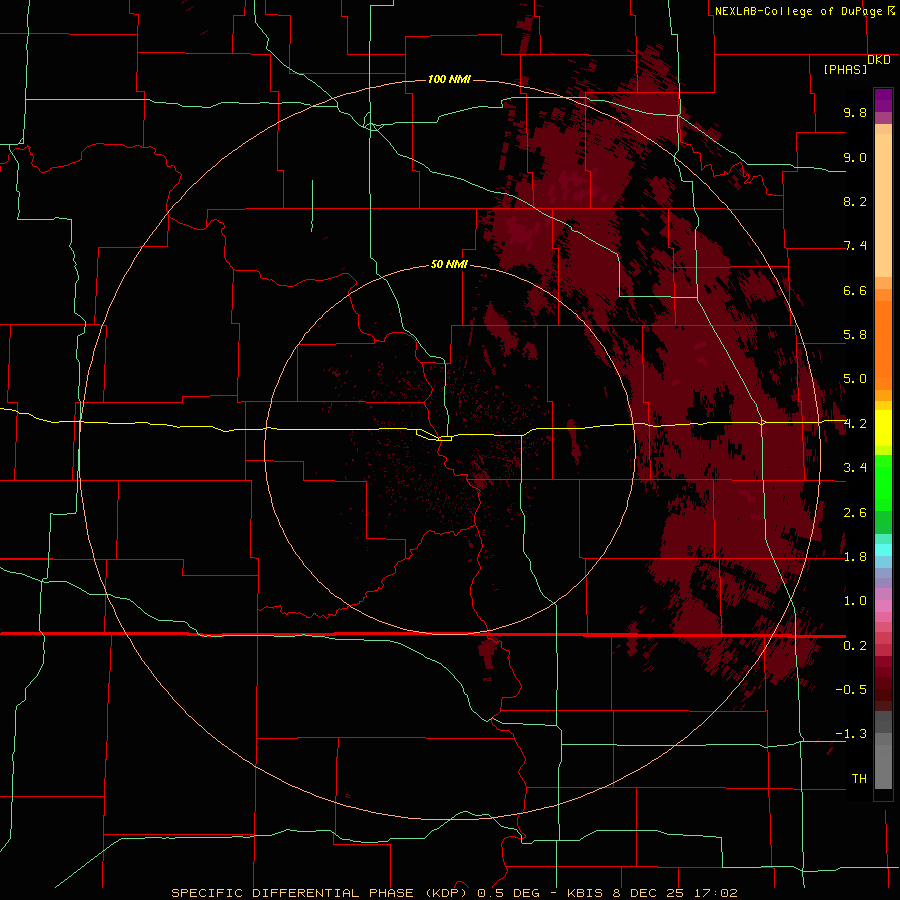This screenshot has width=900, height=900.
Task: Select the 8.2 scale value
Action: 855,202
